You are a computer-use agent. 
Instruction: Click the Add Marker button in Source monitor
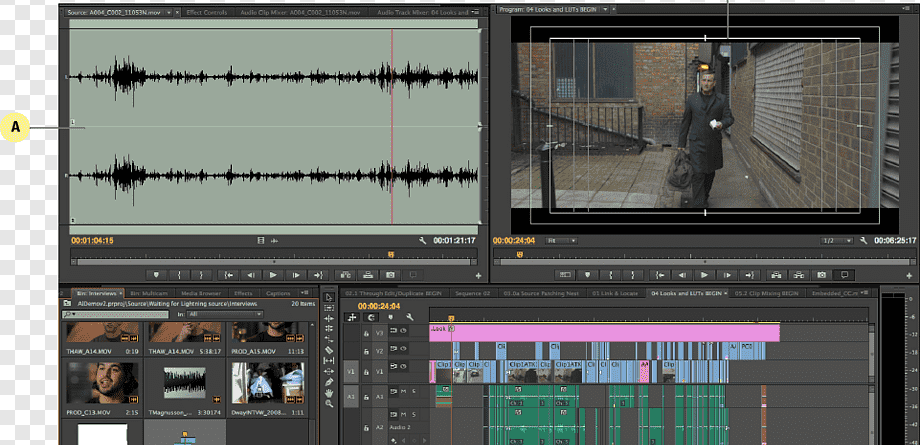coord(156,274)
